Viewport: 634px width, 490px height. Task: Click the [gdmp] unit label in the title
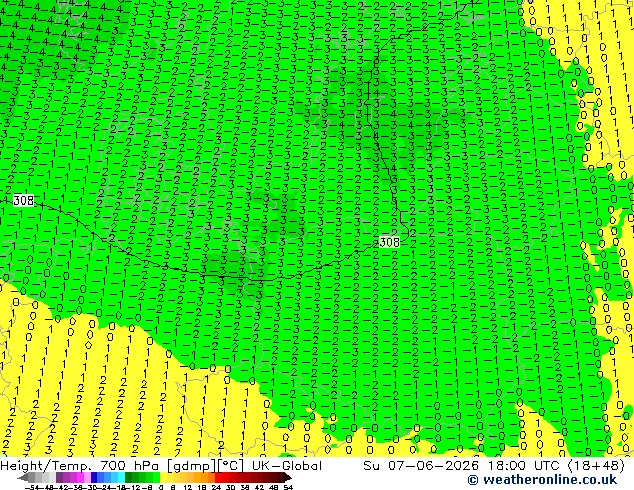[192, 466]
